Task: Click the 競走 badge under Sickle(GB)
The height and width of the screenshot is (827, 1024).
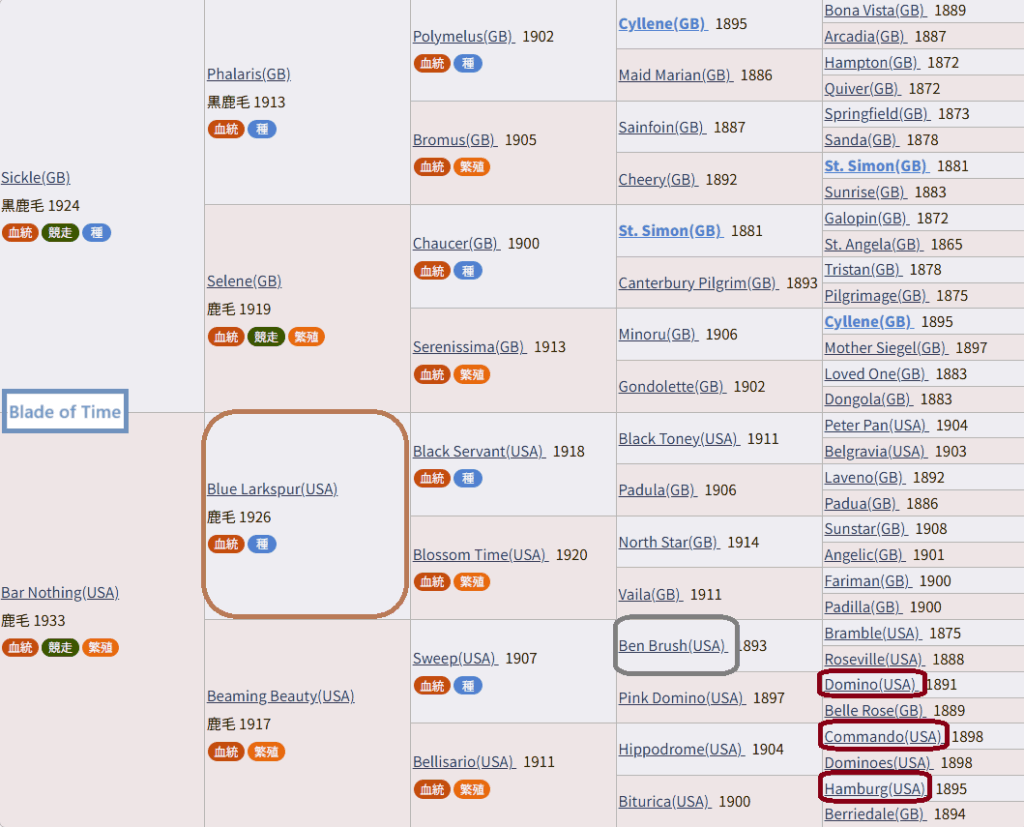Action: pyautogui.click(x=60, y=233)
